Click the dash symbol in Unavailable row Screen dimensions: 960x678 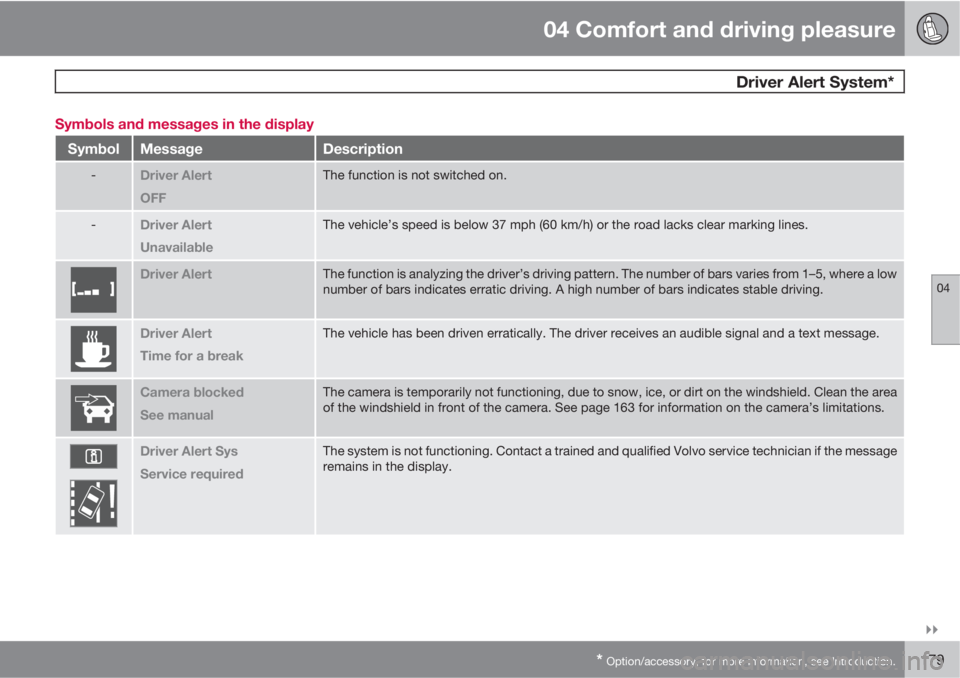(x=93, y=225)
